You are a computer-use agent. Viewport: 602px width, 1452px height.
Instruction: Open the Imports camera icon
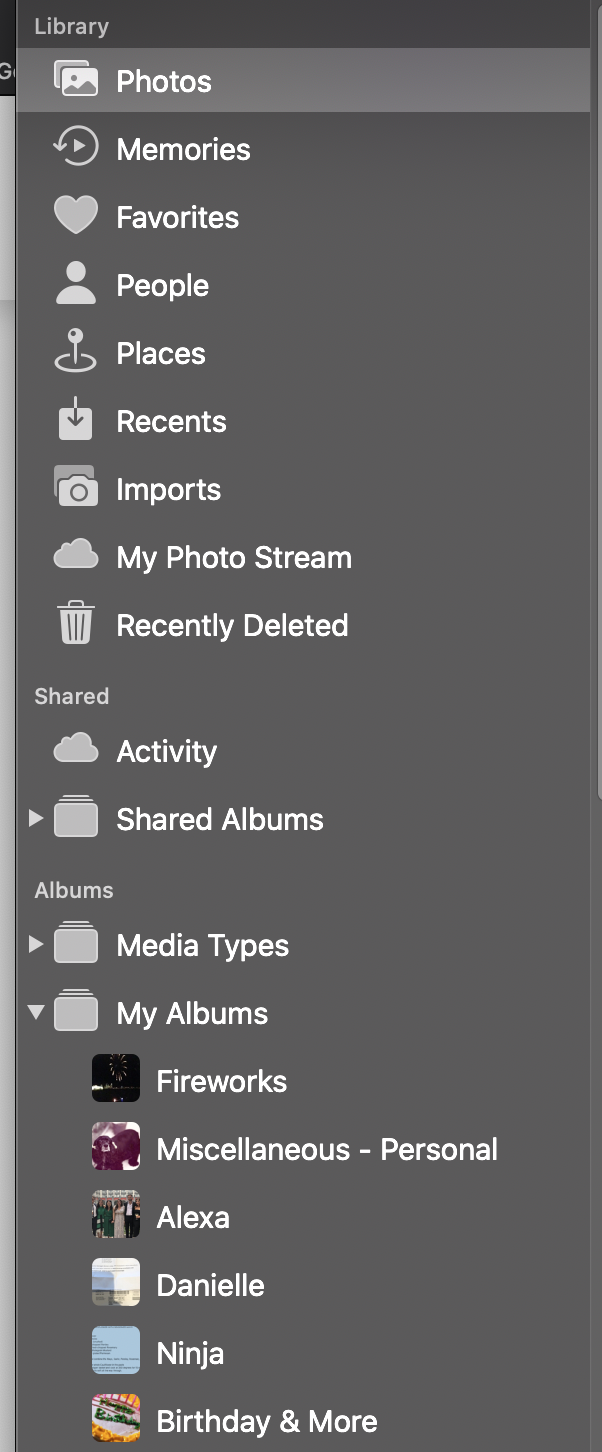[x=76, y=488]
